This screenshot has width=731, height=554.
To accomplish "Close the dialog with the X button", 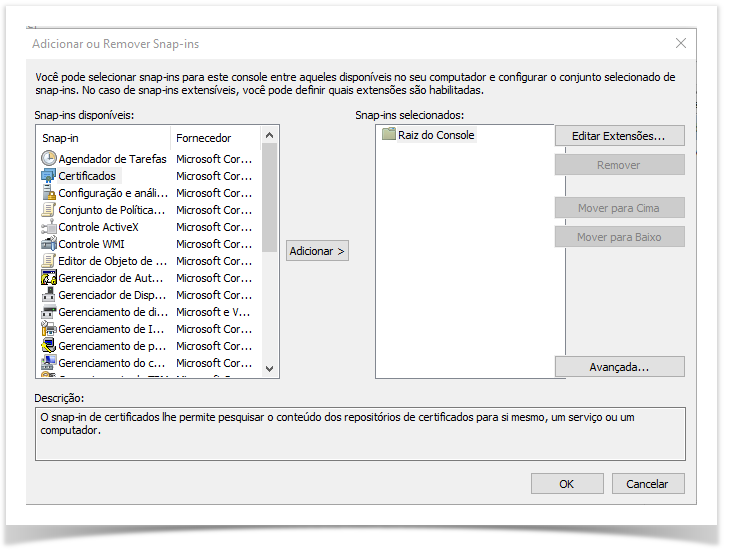I will 681,44.
